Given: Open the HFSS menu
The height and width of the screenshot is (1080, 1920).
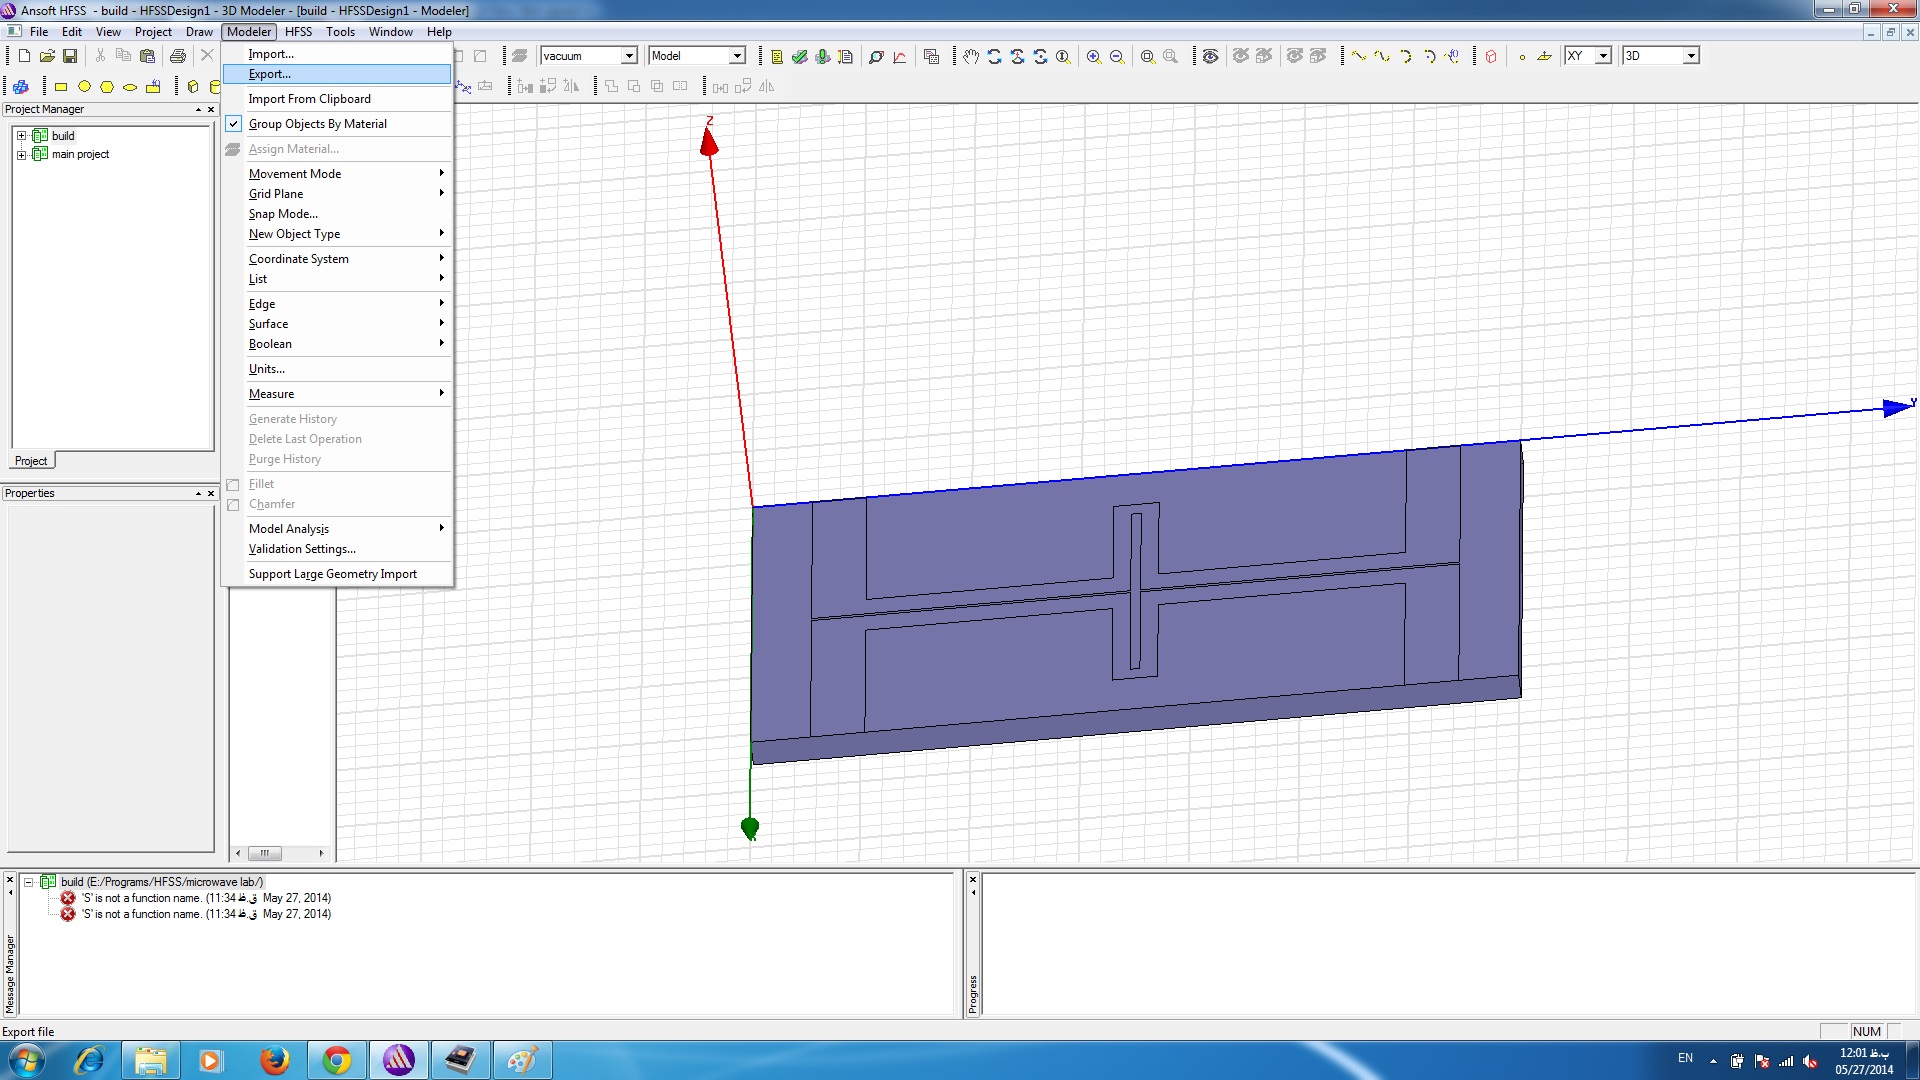Looking at the screenshot, I should (x=298, y=32).
